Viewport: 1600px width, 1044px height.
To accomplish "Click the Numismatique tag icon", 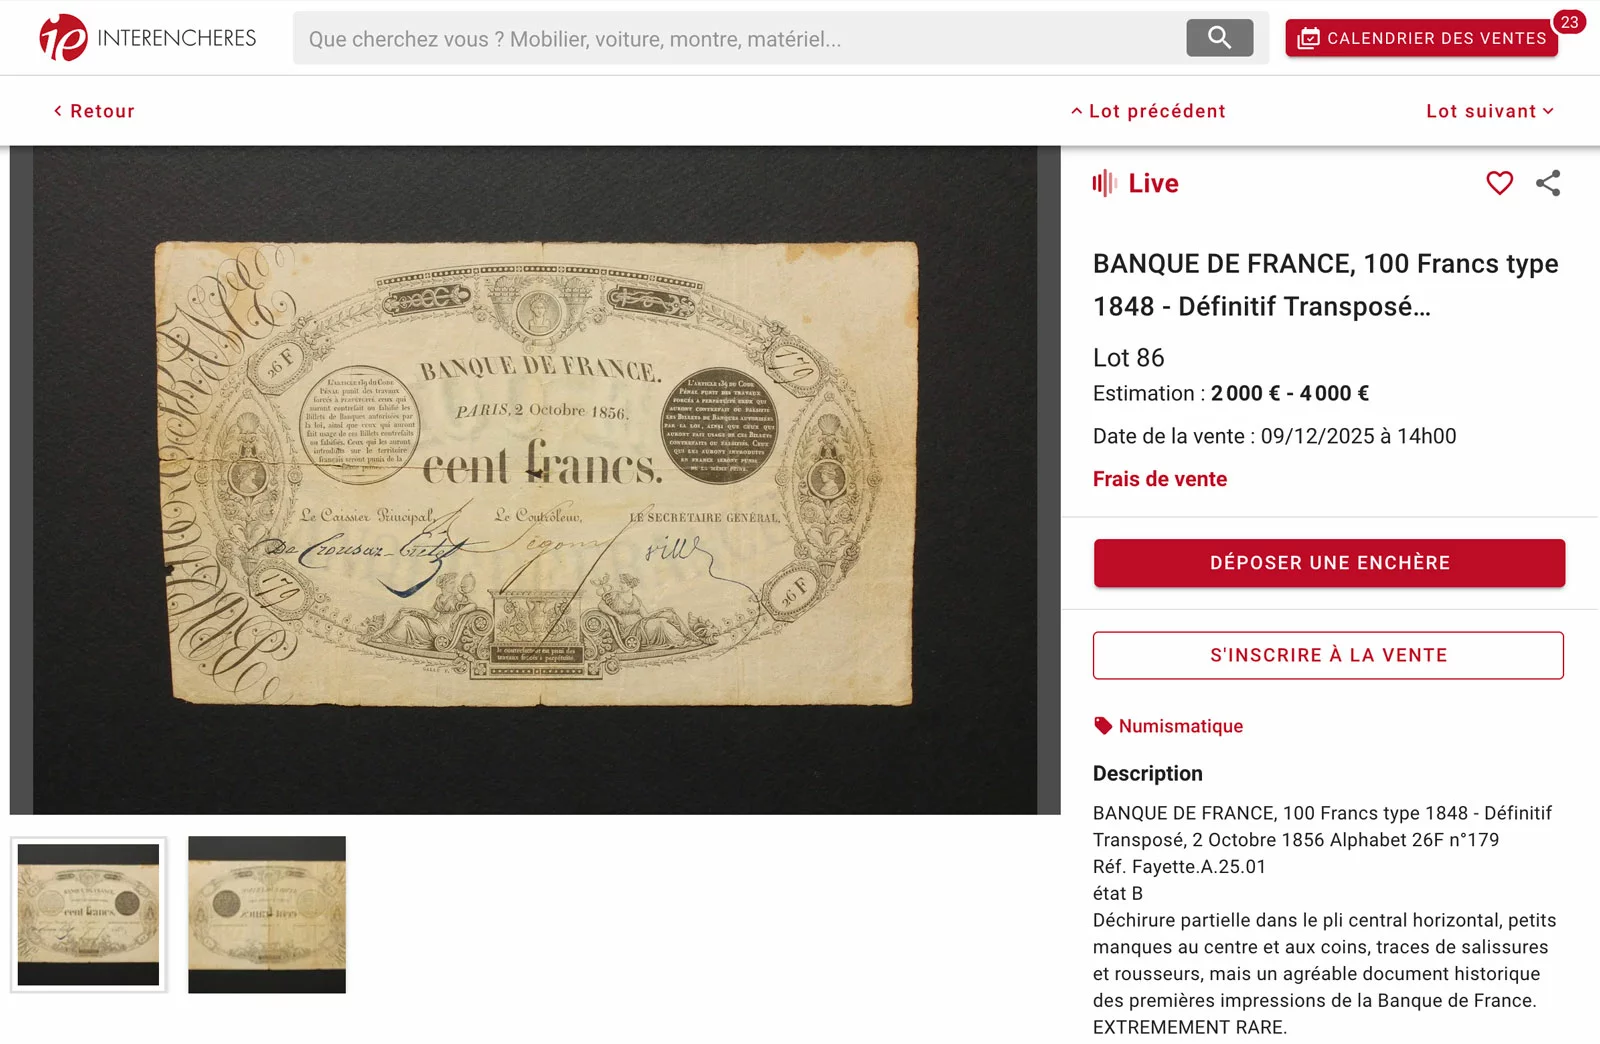I will coord(1103,726).
